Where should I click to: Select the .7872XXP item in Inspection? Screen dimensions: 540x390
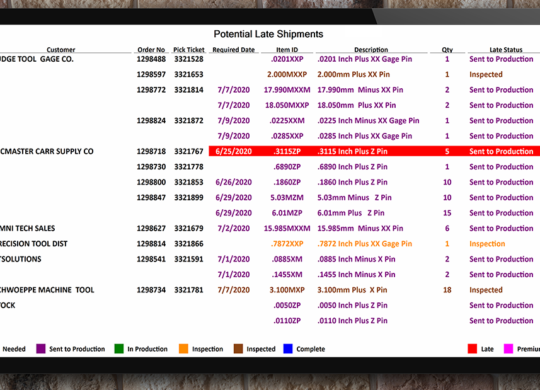click(x=287, y=244)
